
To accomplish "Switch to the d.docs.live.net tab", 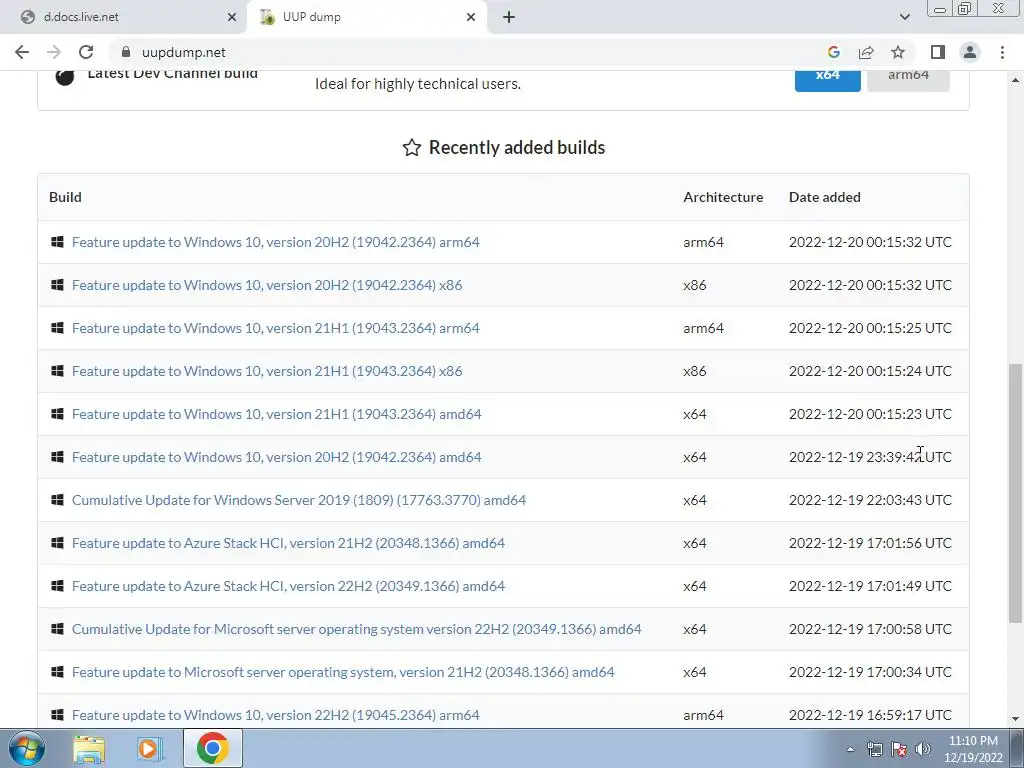I will pos(124,17).
